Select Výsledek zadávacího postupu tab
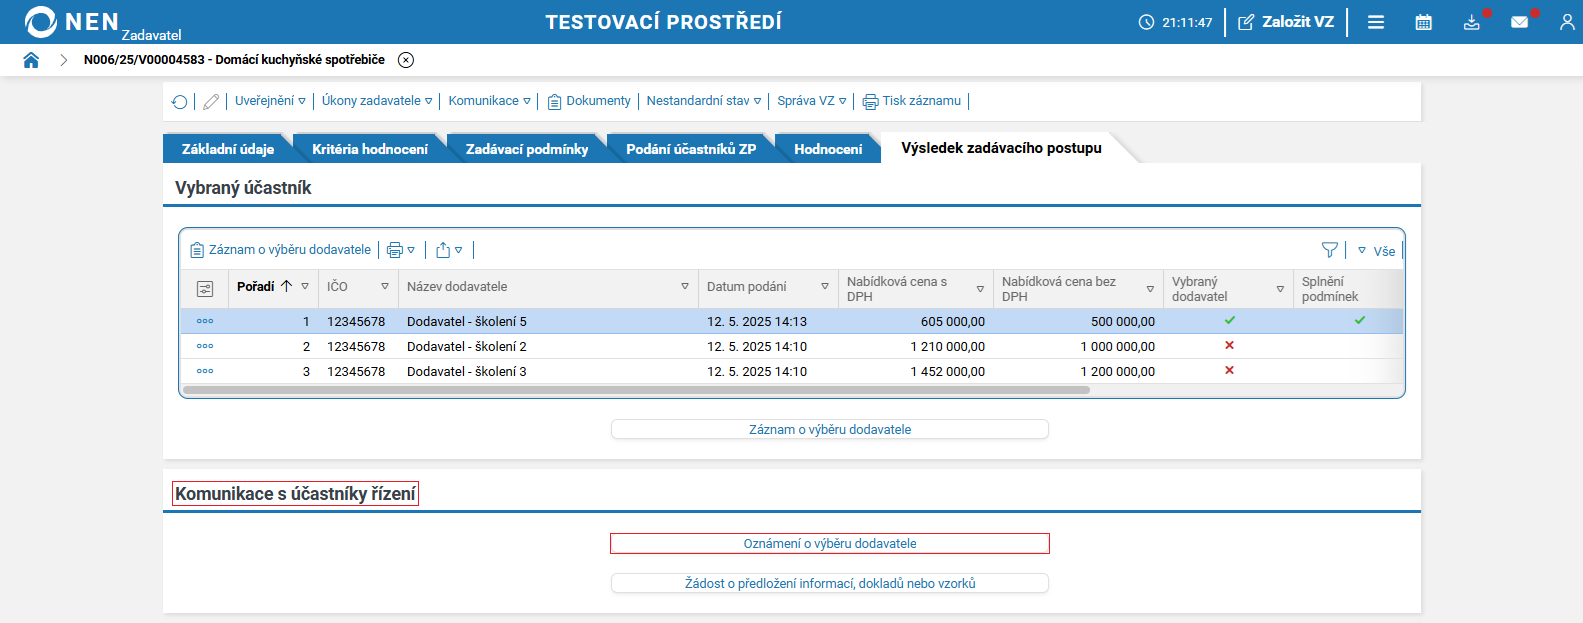 (x=1001, y=148)
